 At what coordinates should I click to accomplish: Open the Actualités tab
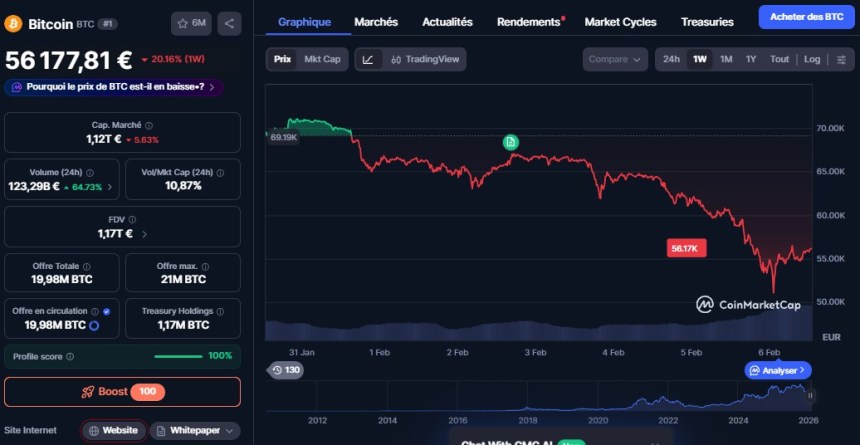(x=448, y=22)
